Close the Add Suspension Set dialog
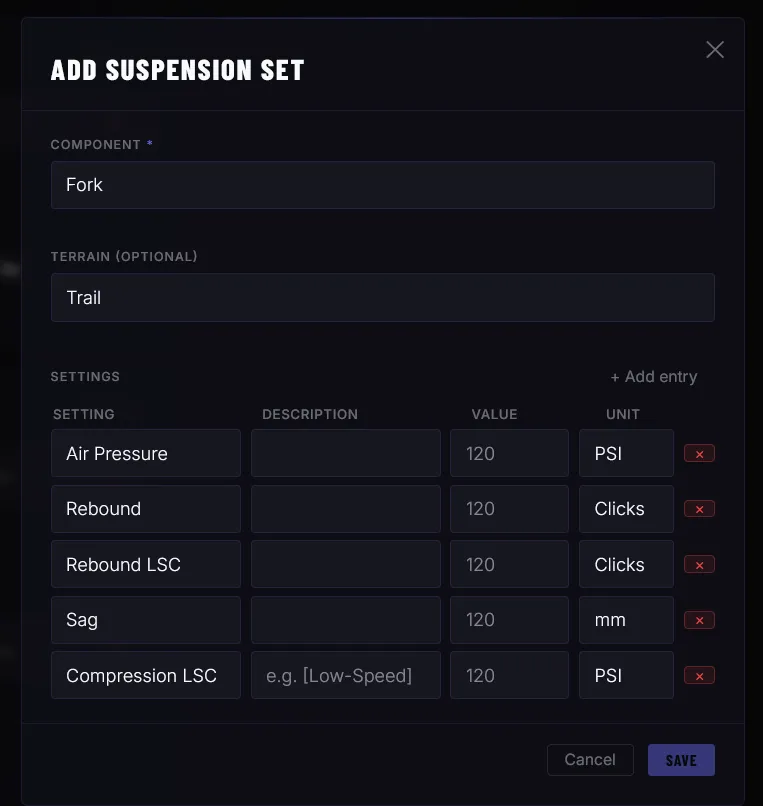Image resolution: width=763 pixels, height=806 pixels. [715, 49]
